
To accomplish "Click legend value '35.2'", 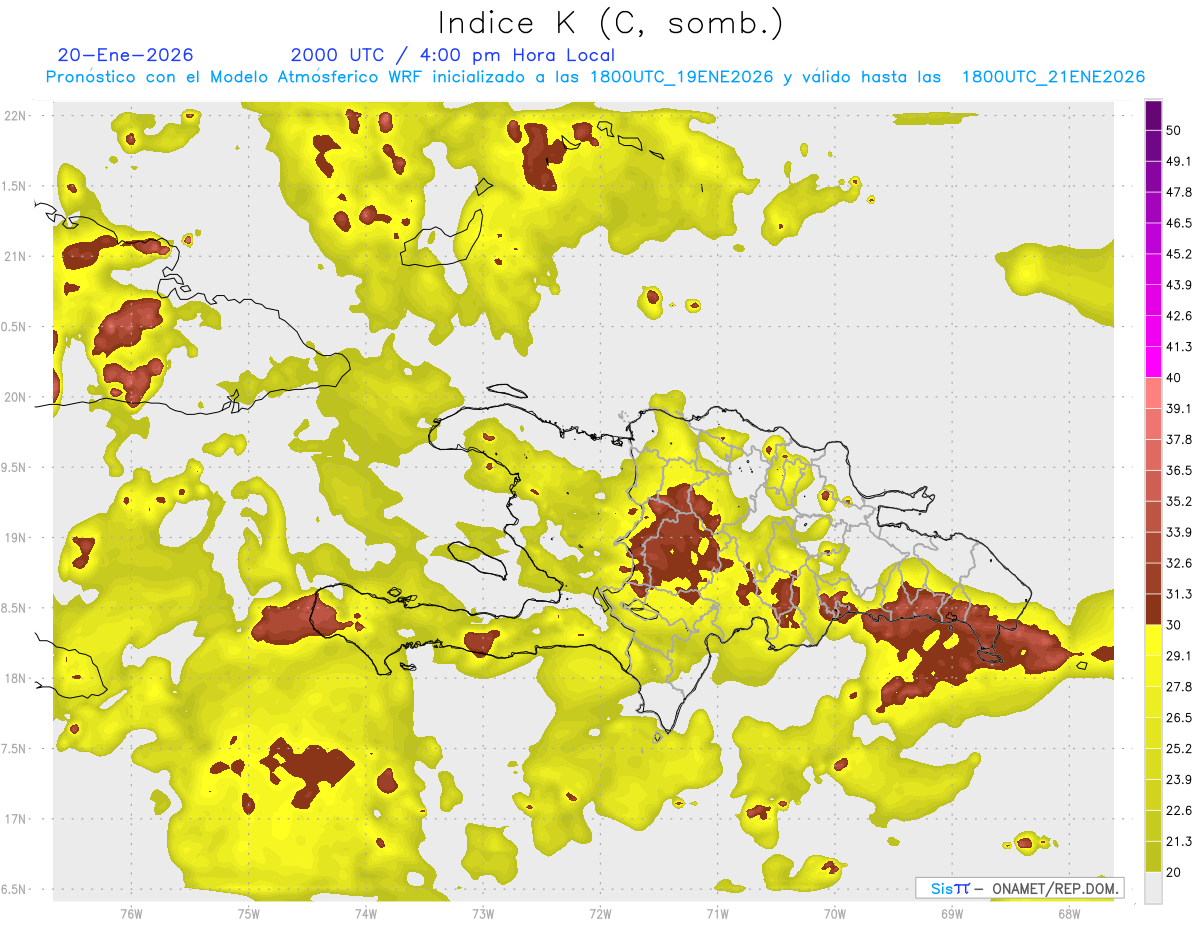I will point(1179,501).
